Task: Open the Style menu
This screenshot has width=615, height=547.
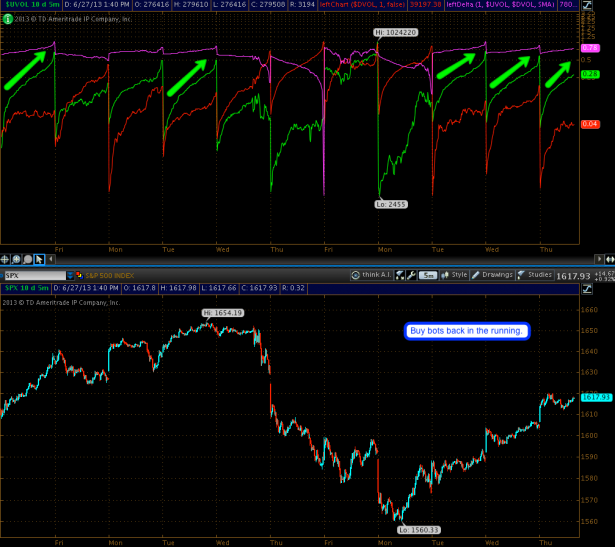Action: tap(454, 275)
